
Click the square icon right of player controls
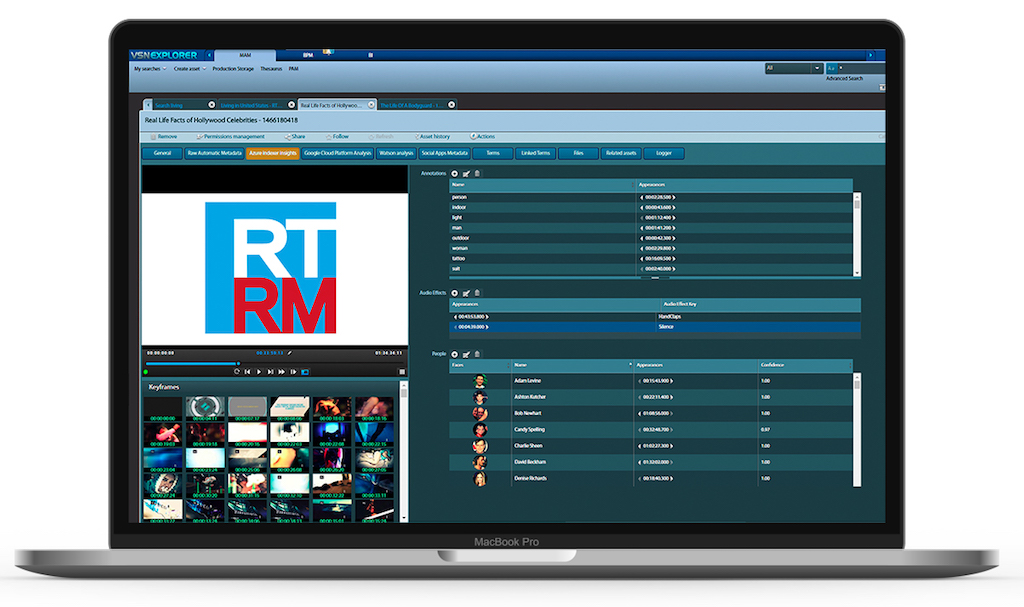coord(402,372)
